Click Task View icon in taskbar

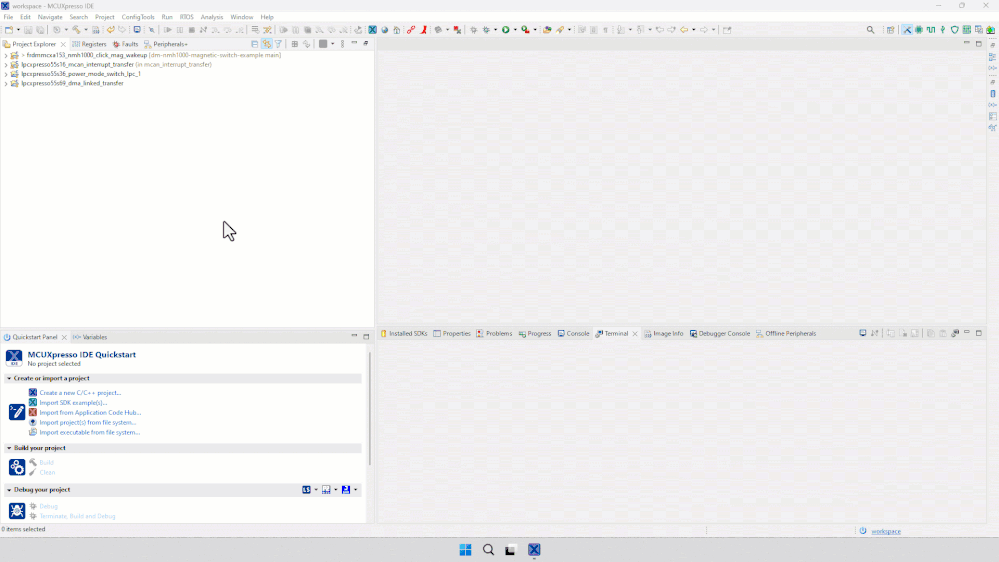click(510, 550)
